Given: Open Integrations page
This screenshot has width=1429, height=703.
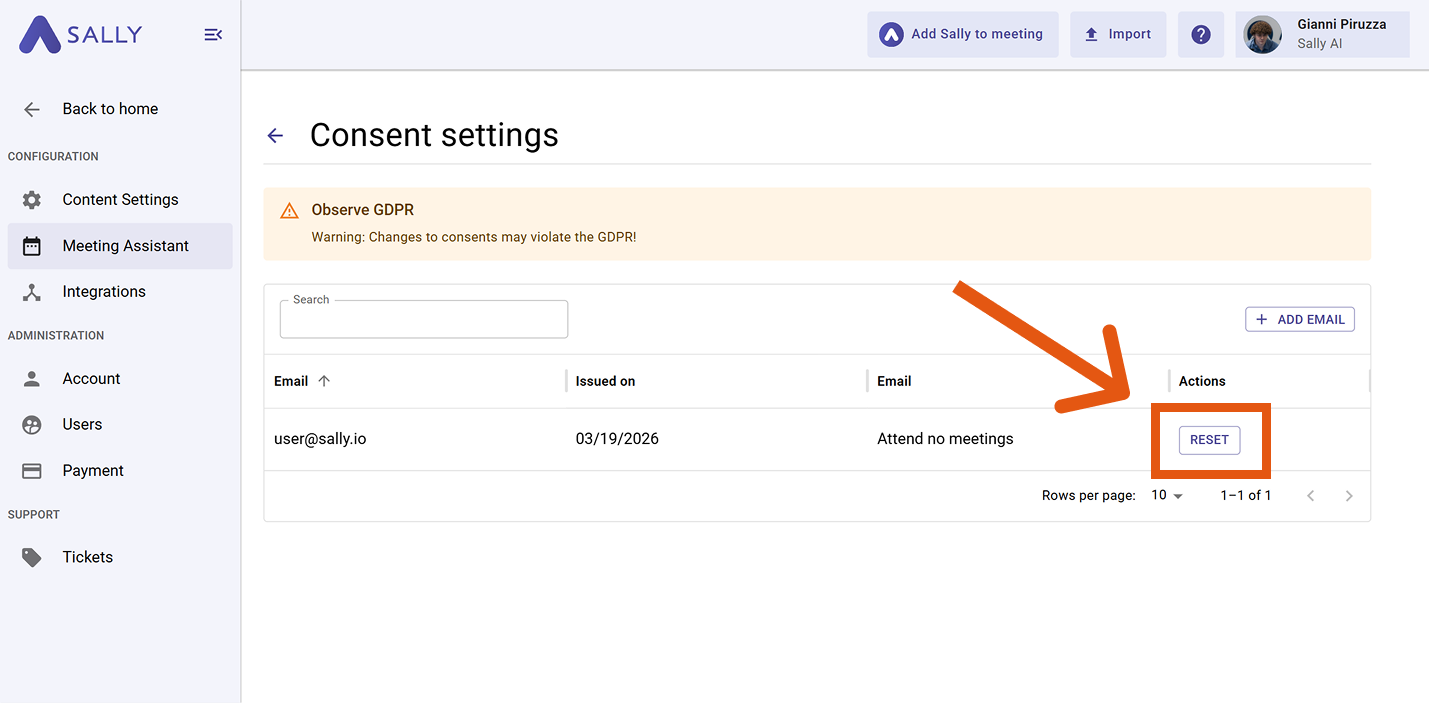Looking at the screenshot, I should coord(104,292).
